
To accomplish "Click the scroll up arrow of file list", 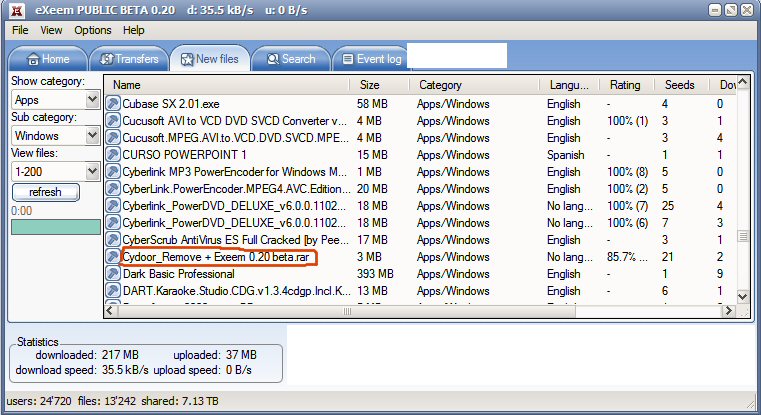I will [x=743, y=82].
